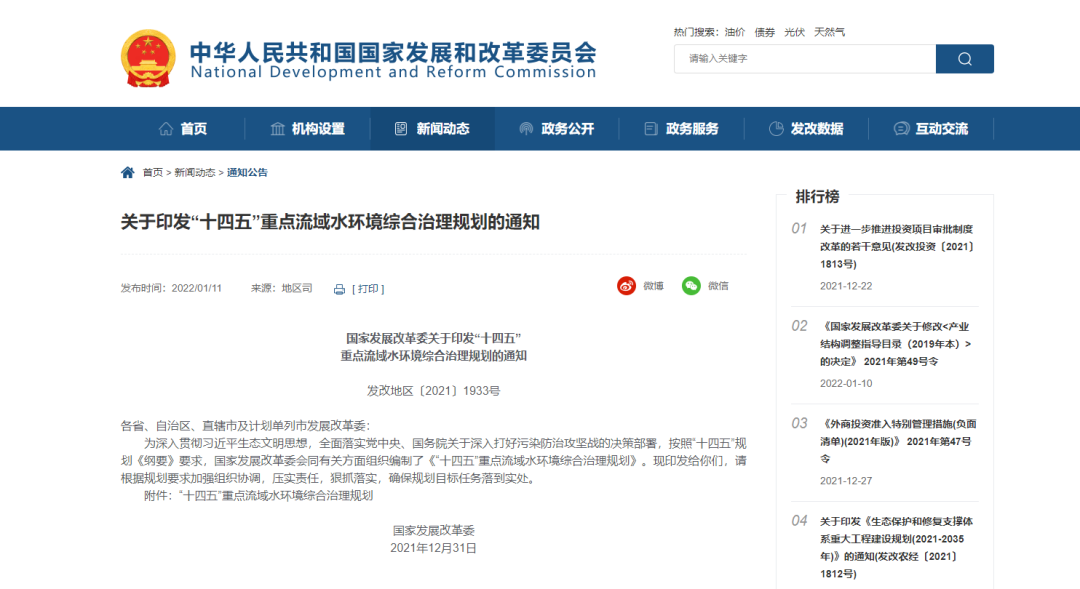This screenshot has height=589, width=1080.
Task: Click the printer icon next to 打印
Action: (x=339, y=289)
